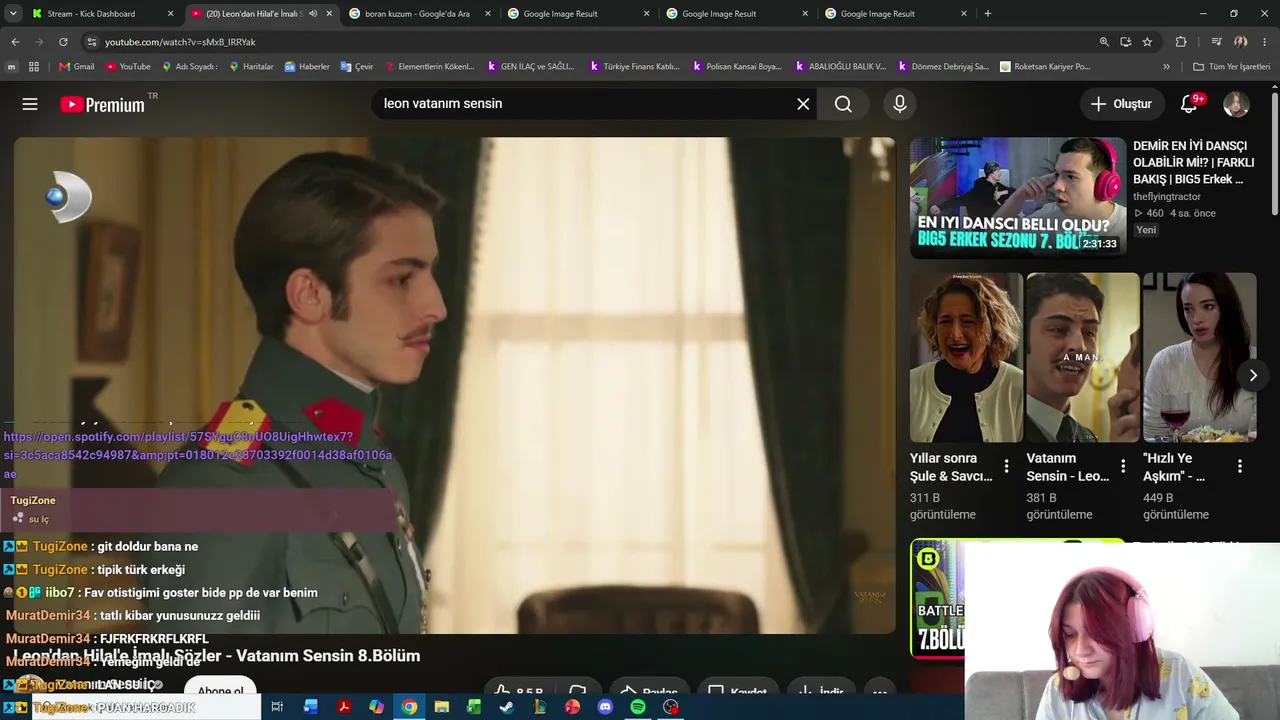This screenshot has height=720, width=1280.
Task: Open the Roketsan Kariyer bookmark
Action: (x=1045, y=67)
